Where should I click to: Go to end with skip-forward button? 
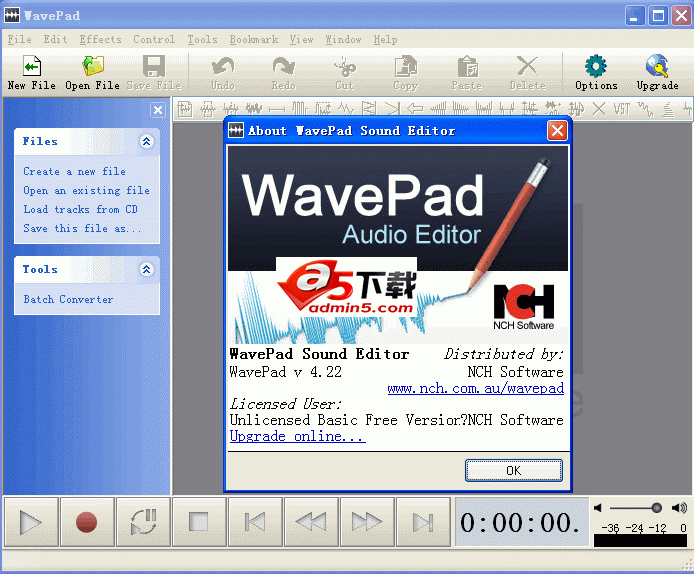[x=423, y=522]
